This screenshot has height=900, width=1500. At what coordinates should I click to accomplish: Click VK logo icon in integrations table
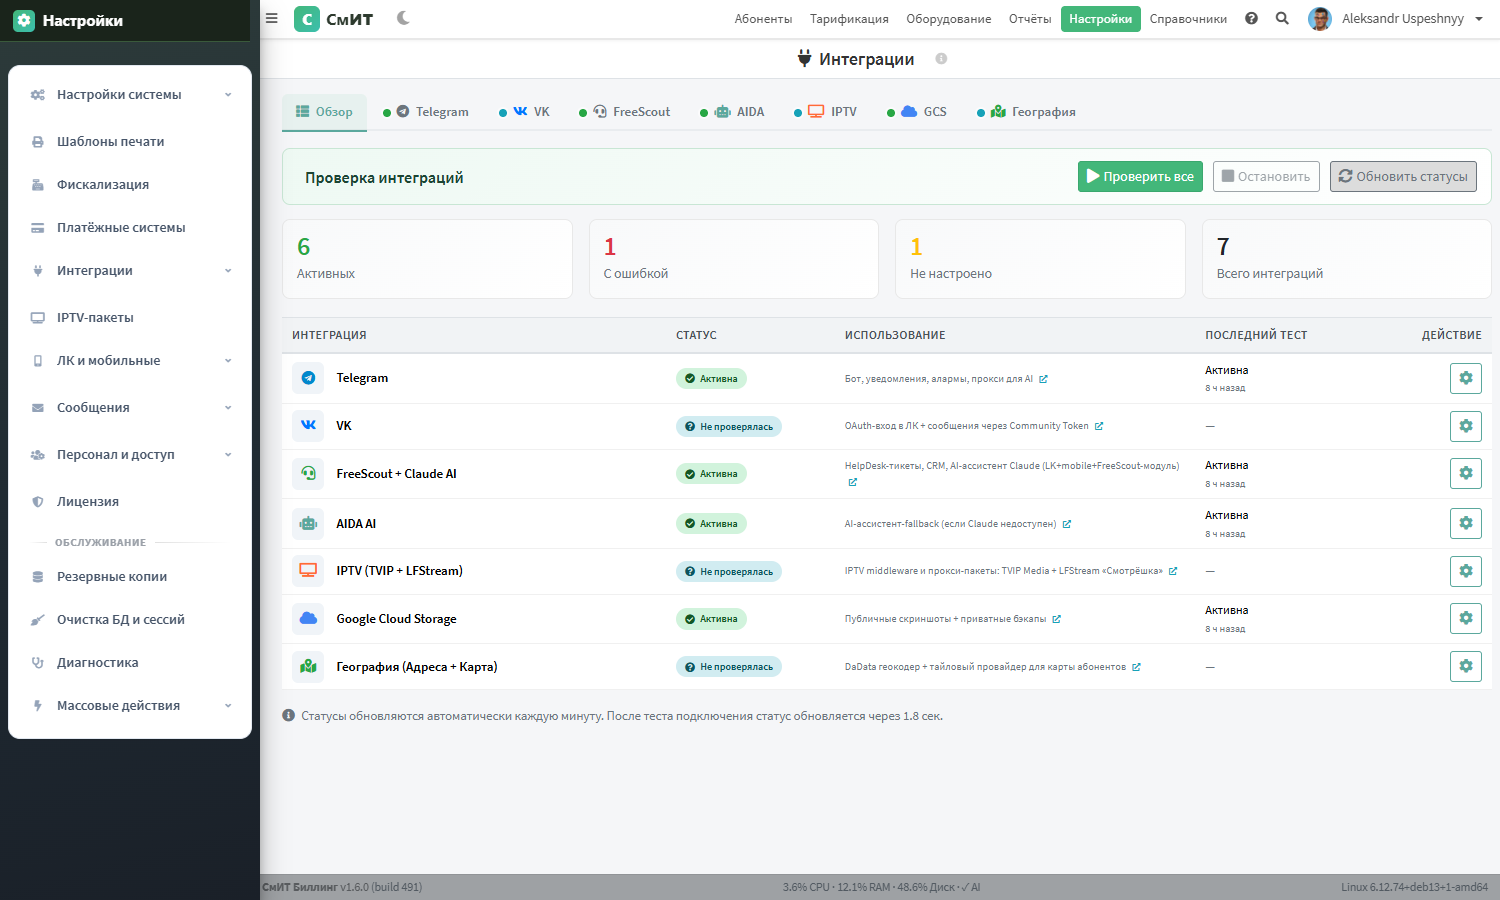point(308,426)
